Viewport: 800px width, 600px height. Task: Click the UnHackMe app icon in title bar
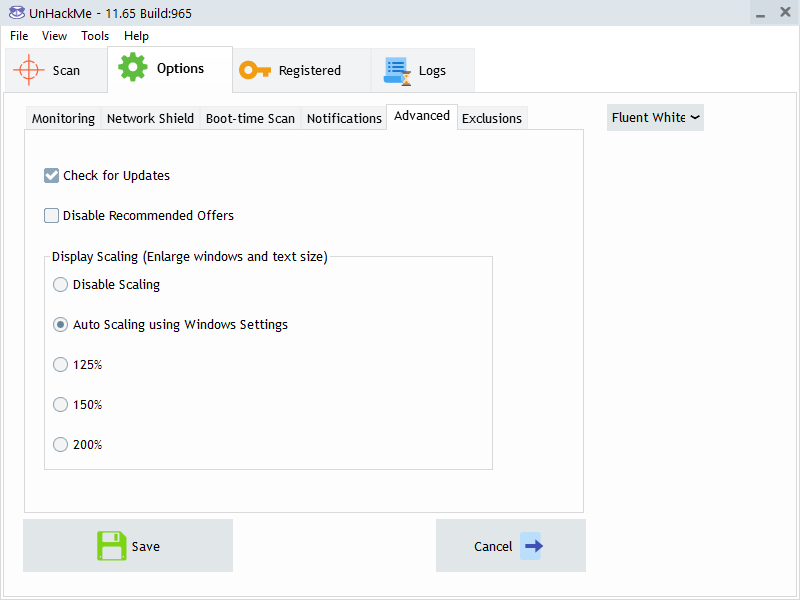(x=15, y=13)
